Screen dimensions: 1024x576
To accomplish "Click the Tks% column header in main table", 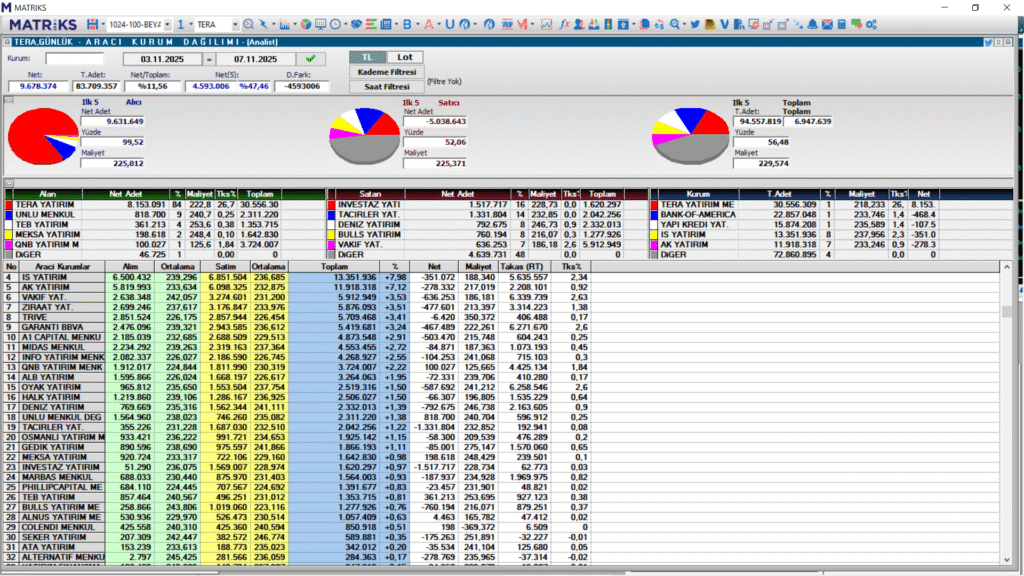I will (x=570, y=266).
